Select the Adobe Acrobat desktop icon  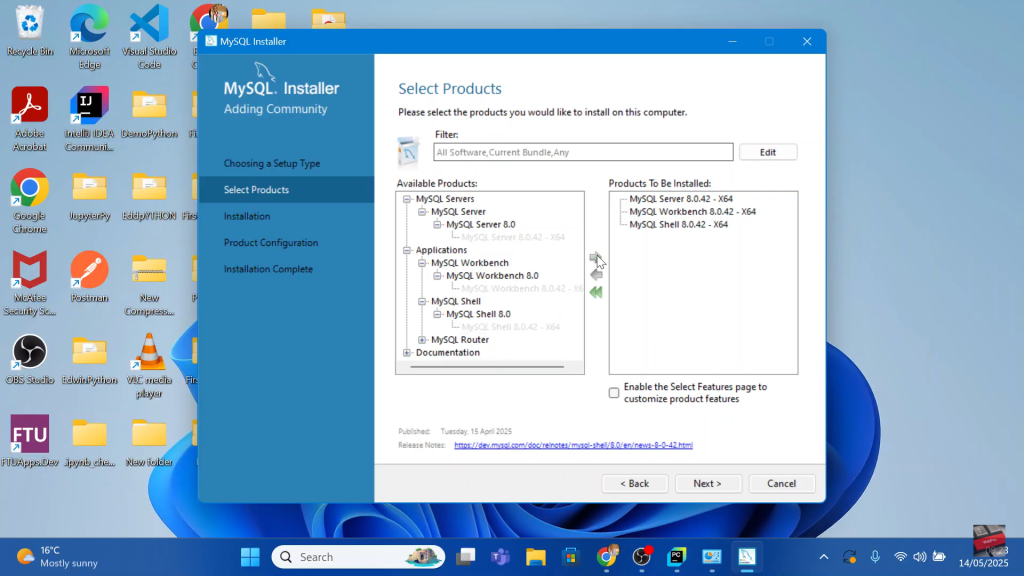coord(29,120)
